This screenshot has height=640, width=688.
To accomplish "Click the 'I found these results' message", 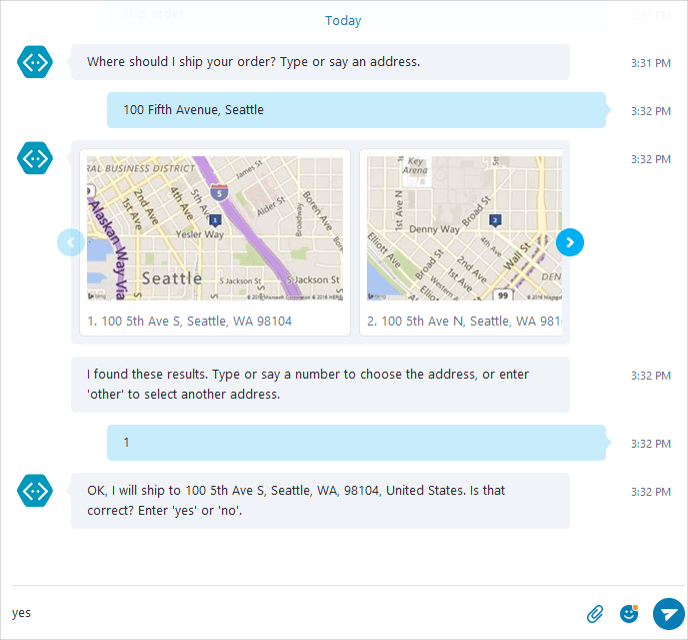I will tap(320, 385).
